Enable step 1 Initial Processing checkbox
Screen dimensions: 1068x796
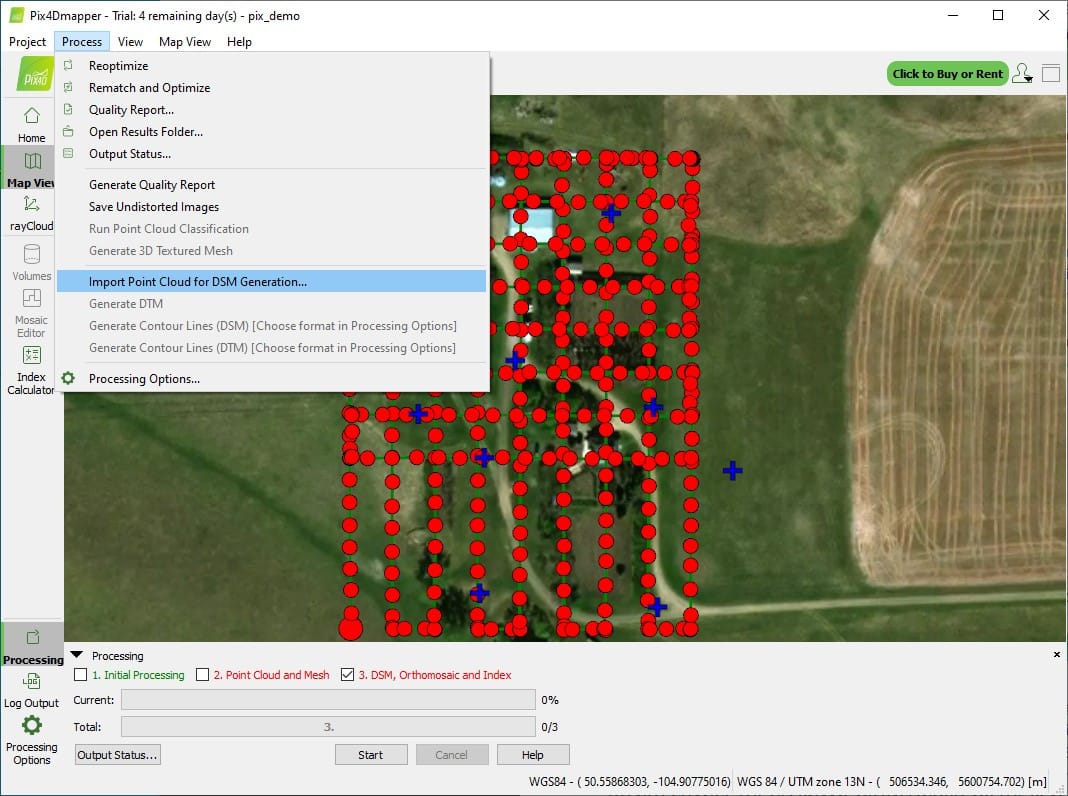[81, 675]
